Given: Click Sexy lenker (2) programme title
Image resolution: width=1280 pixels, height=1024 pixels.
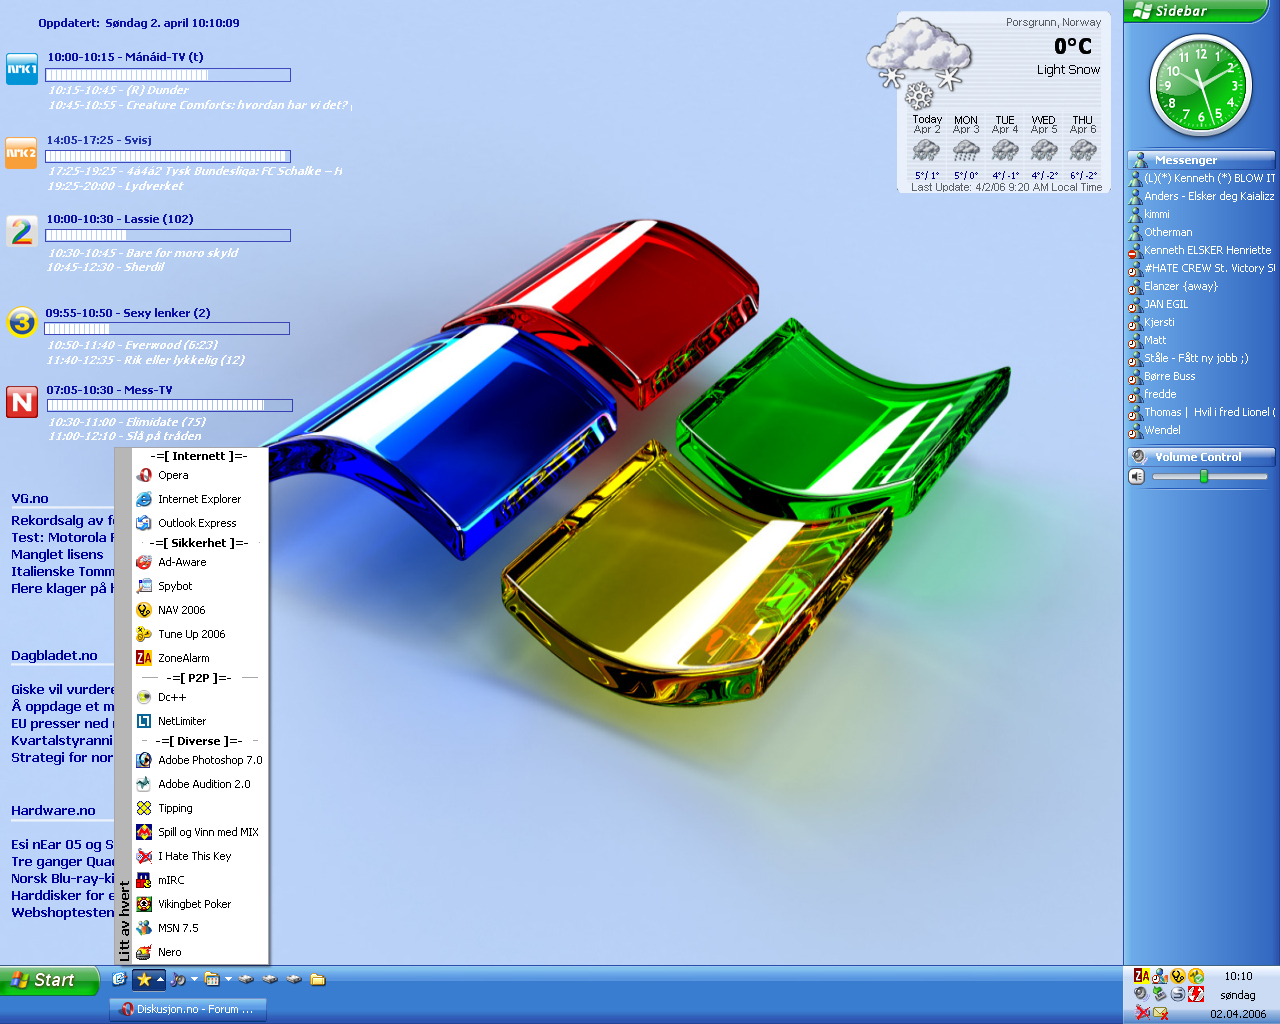Looking at the screenshot, I should coord(128,313).
